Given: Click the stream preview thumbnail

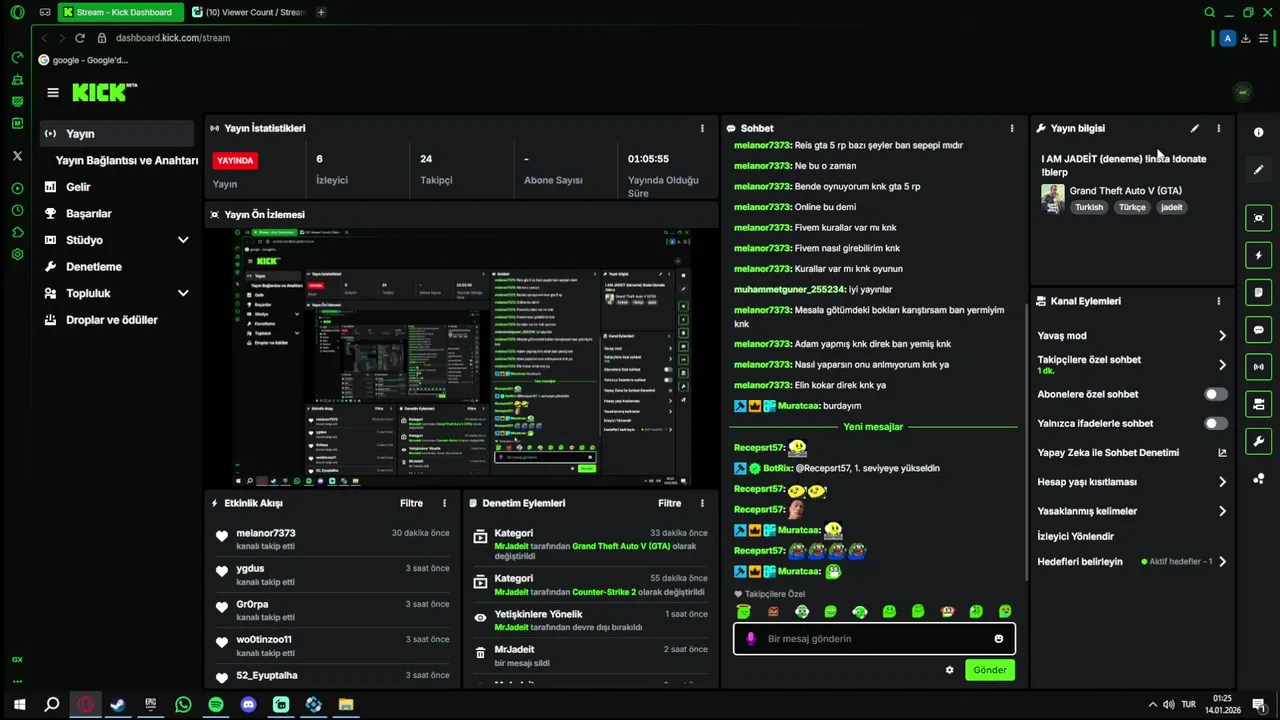Looking at the screenshot, I should pyautogui.click(x=461, y=357).
